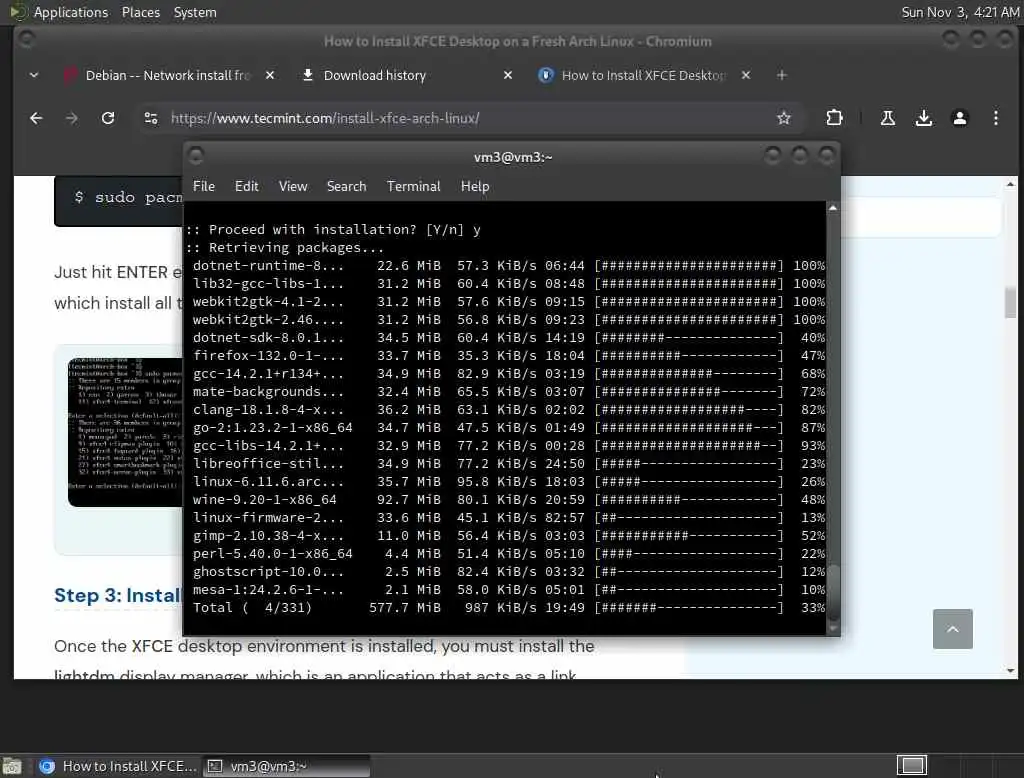
Task: Select the How to Install XFCE Desktop tab
Action: [x=643, y=75]
